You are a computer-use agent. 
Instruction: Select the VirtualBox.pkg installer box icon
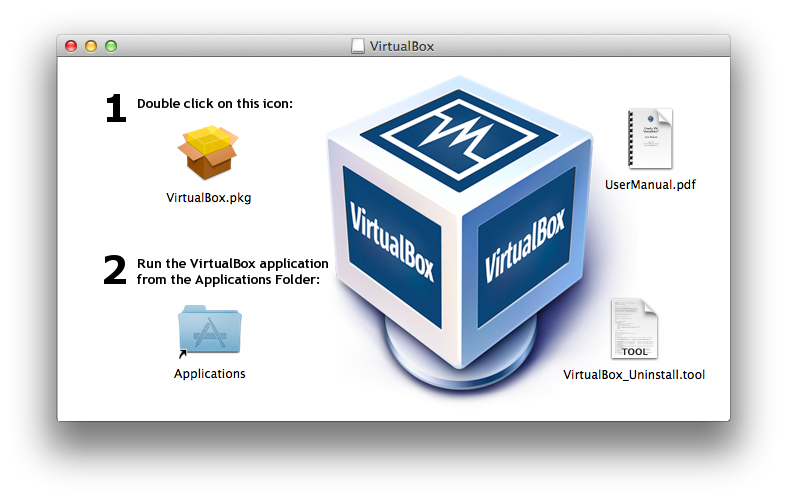[208, 152]
